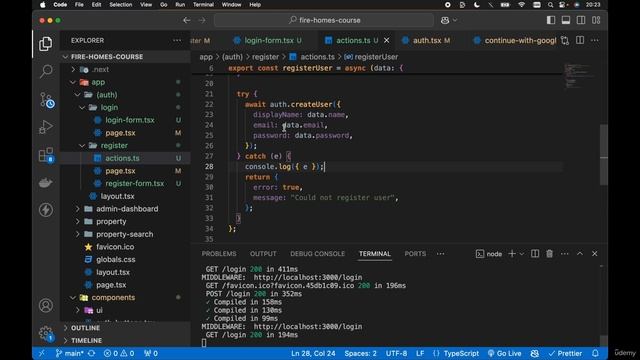The width and height of the screenshot is (640, 360).
Task: Toggle the primary side bar layout icon
Action: (x=551, y=20)
